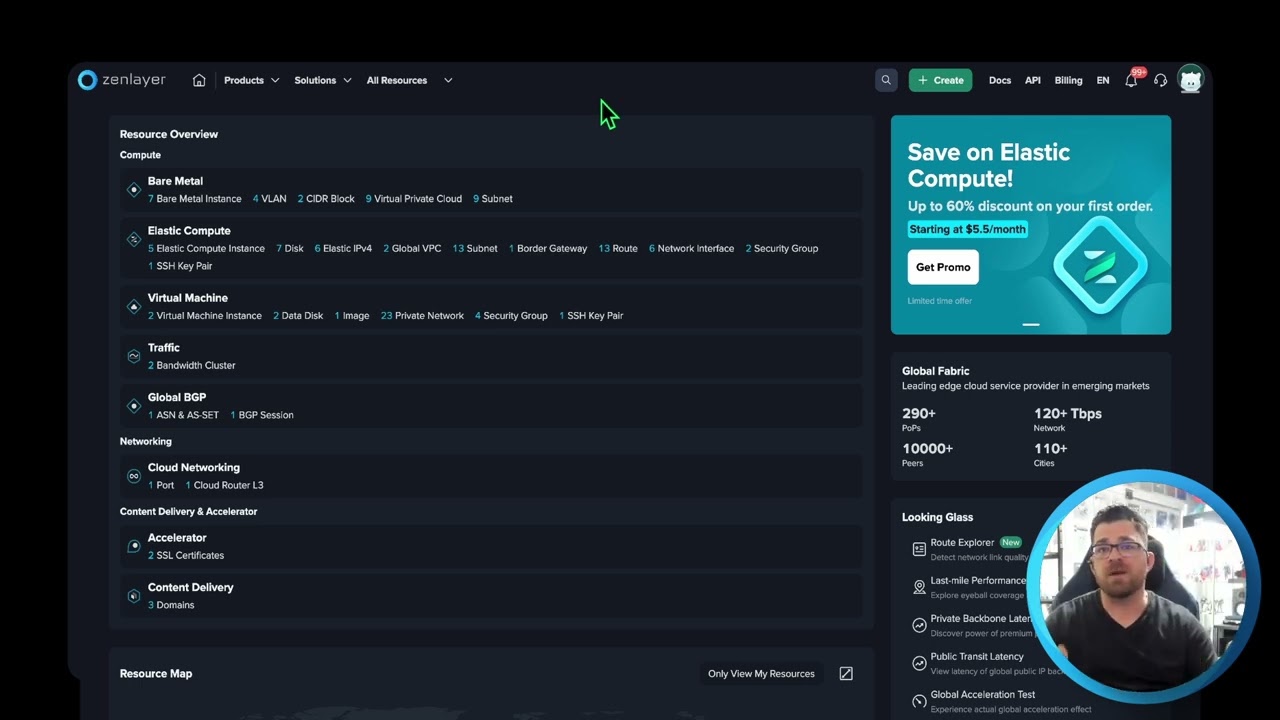Screen dimensions: 1280x720
Task: Open Bare Metal VLAN link
Action: click(269, 199)
